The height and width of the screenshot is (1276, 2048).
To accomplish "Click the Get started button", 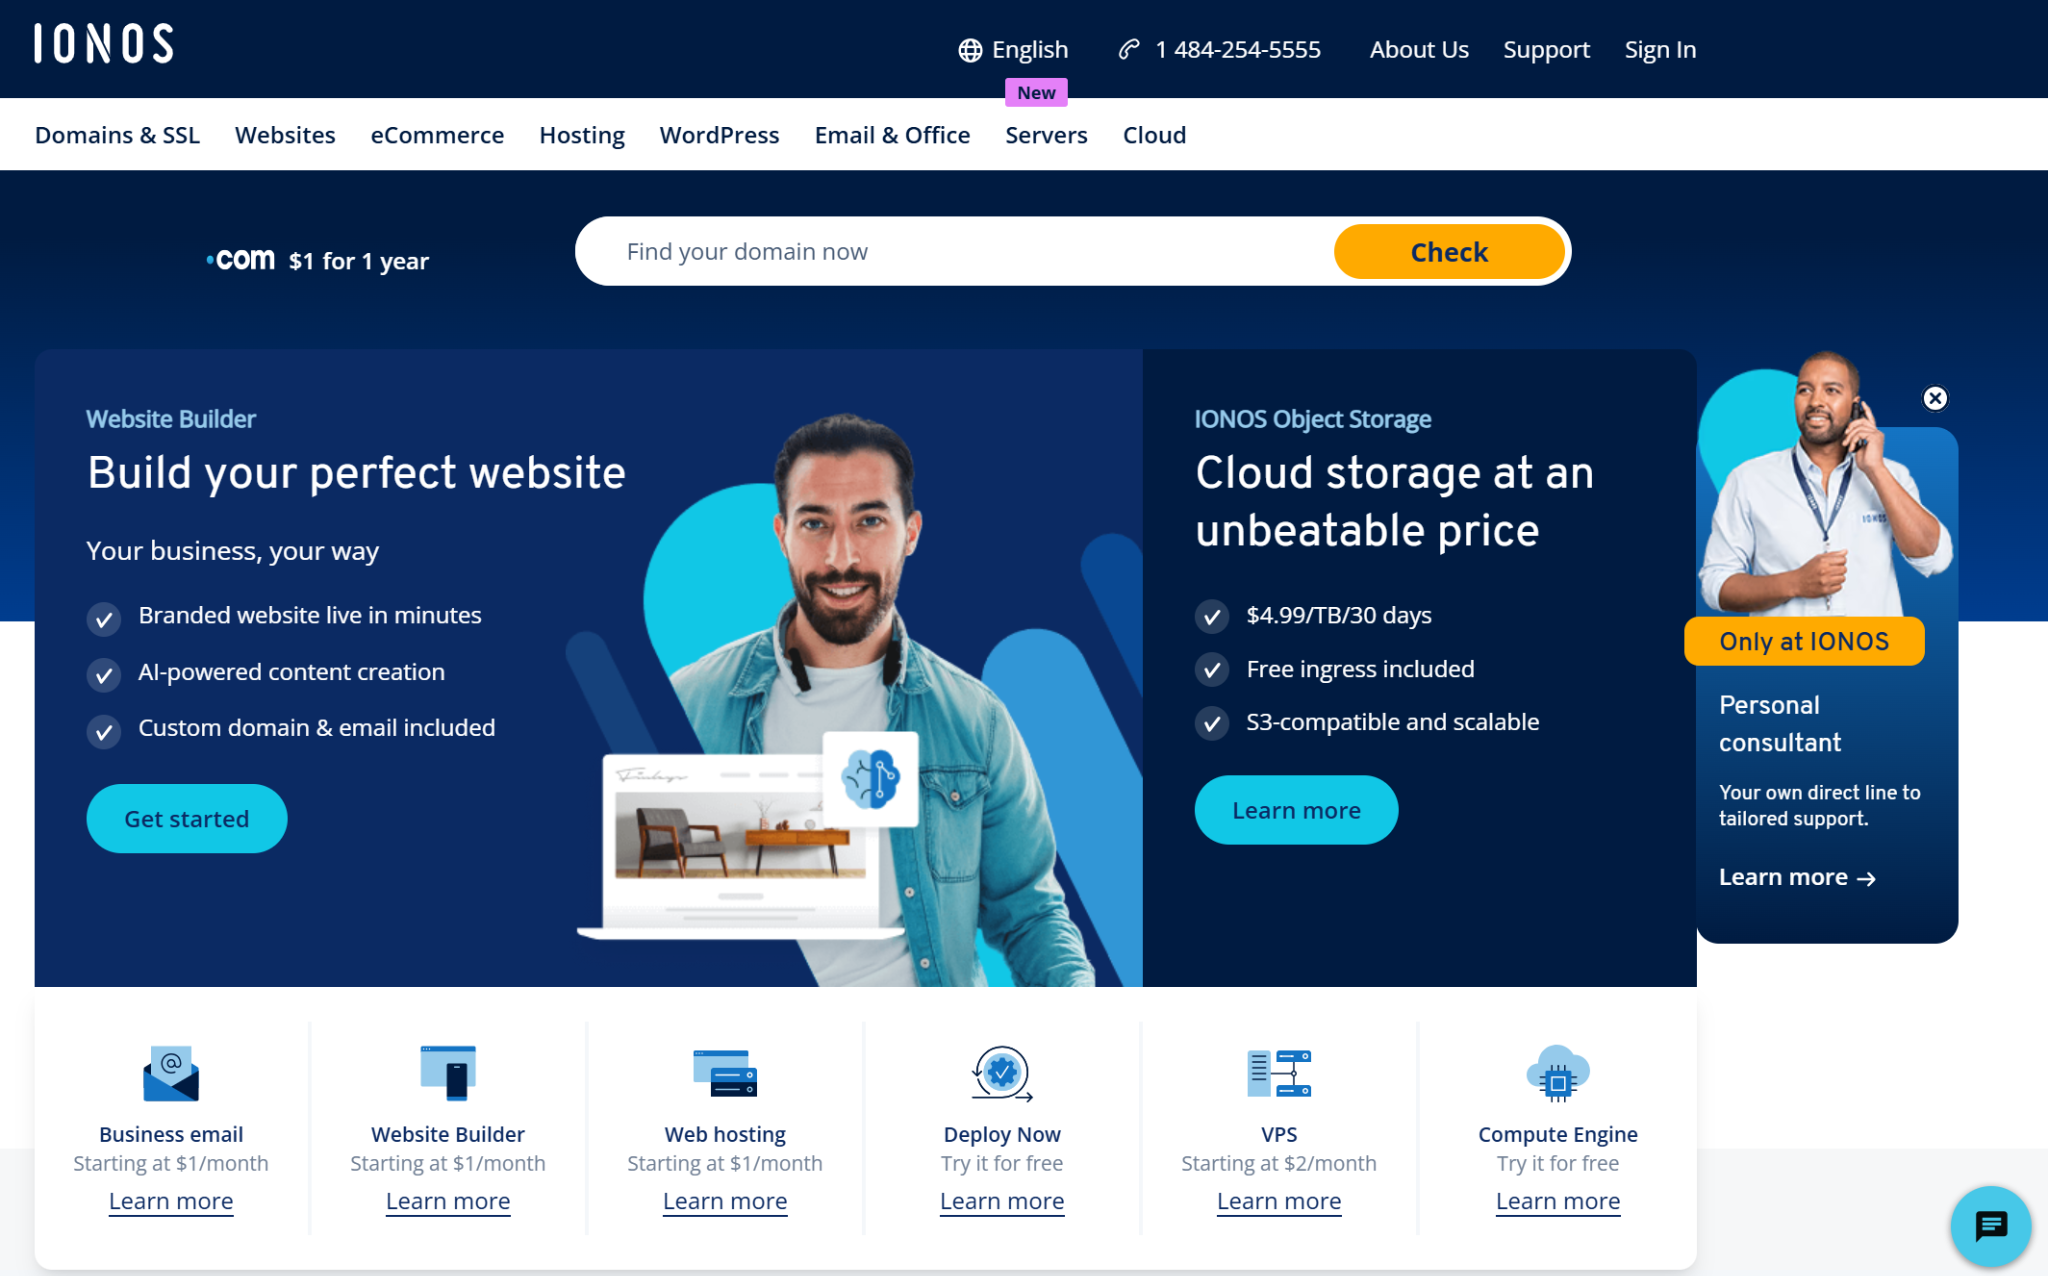I will [187, 818].
